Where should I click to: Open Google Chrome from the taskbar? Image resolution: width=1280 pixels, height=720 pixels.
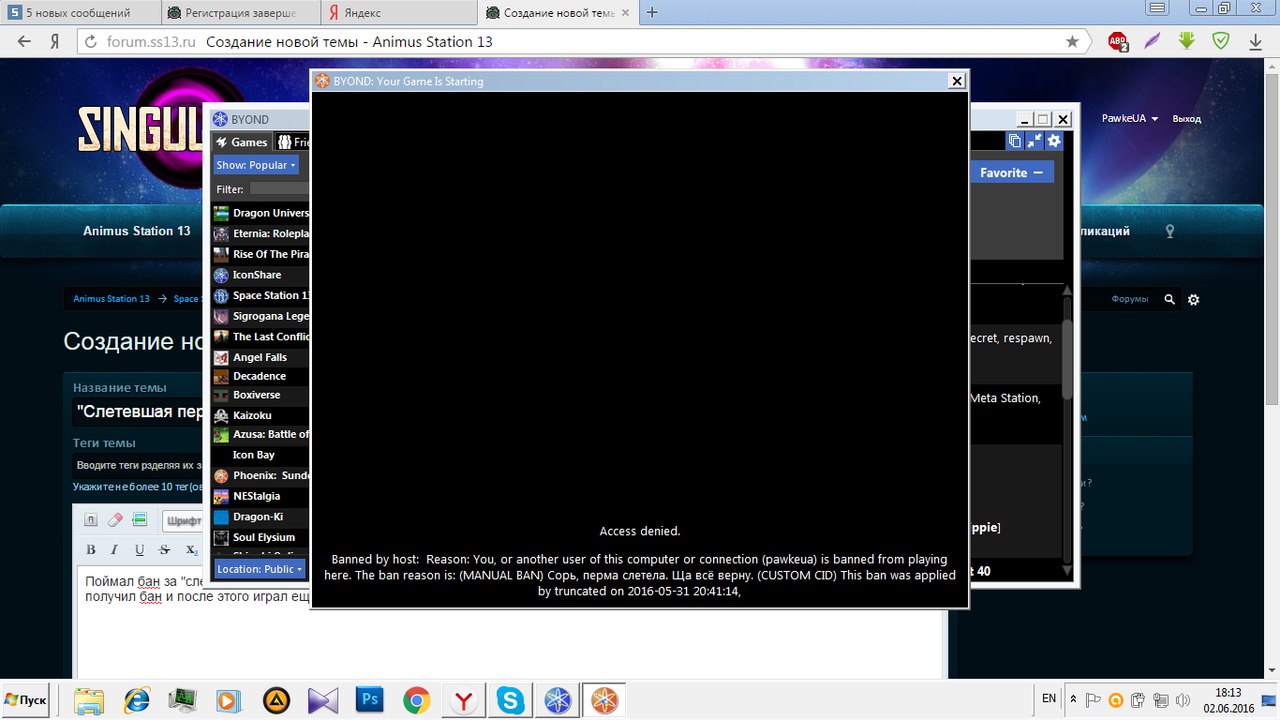click(x=417, y=700)
